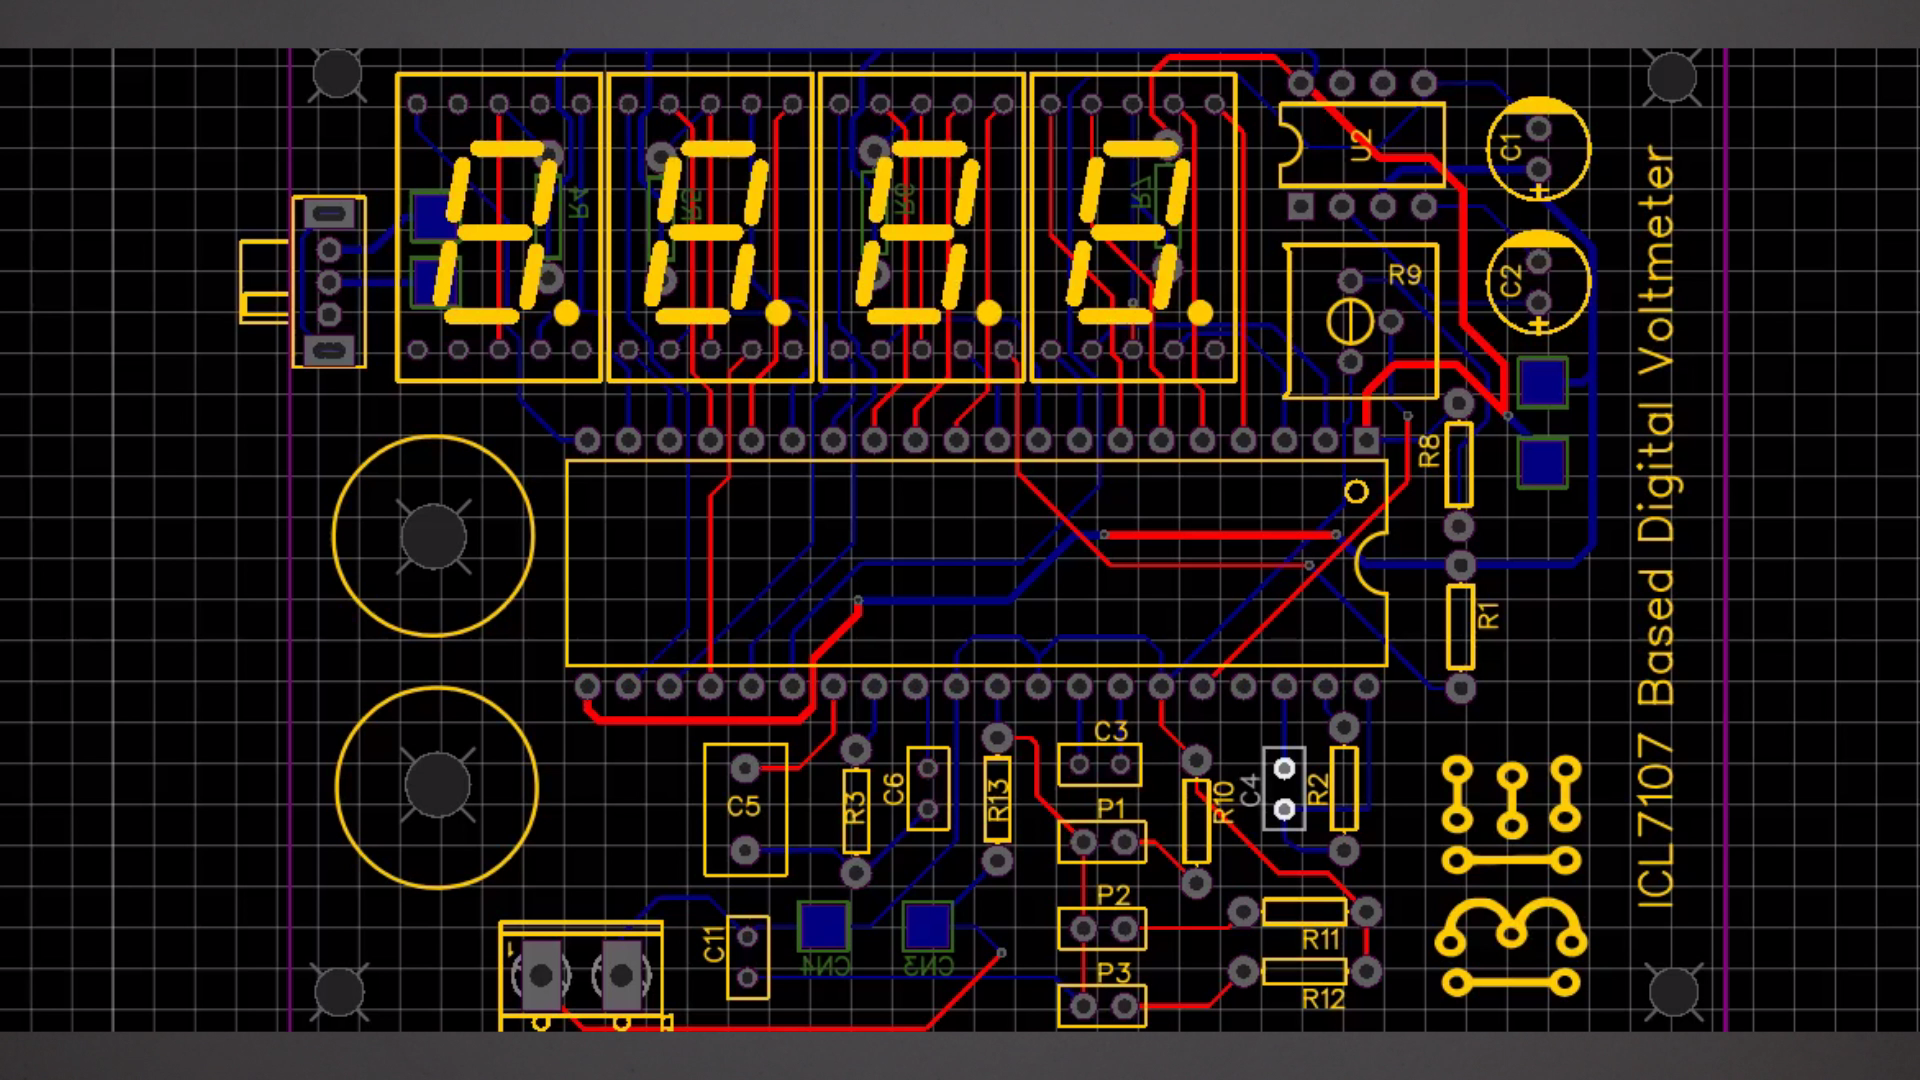Click the C1 electrolytic capacitor footprint

(1540, 148)
